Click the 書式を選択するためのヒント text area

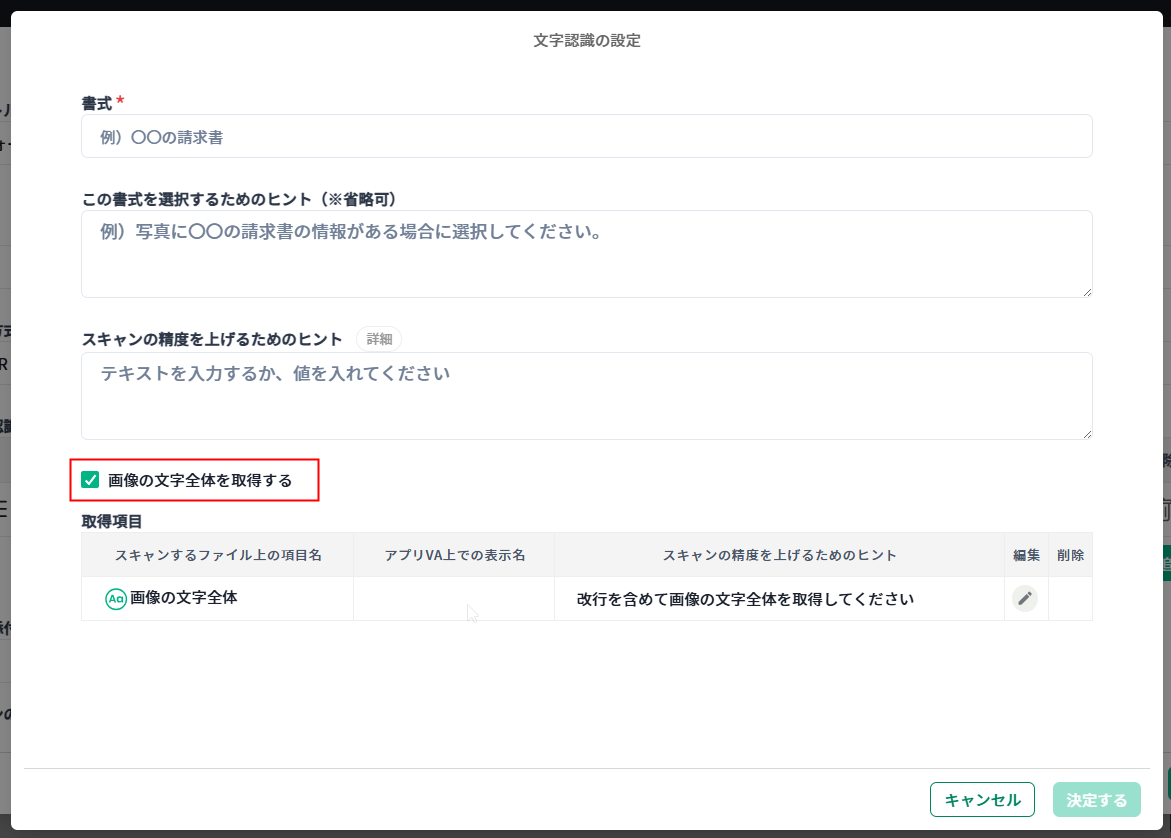tap(586, 253)
